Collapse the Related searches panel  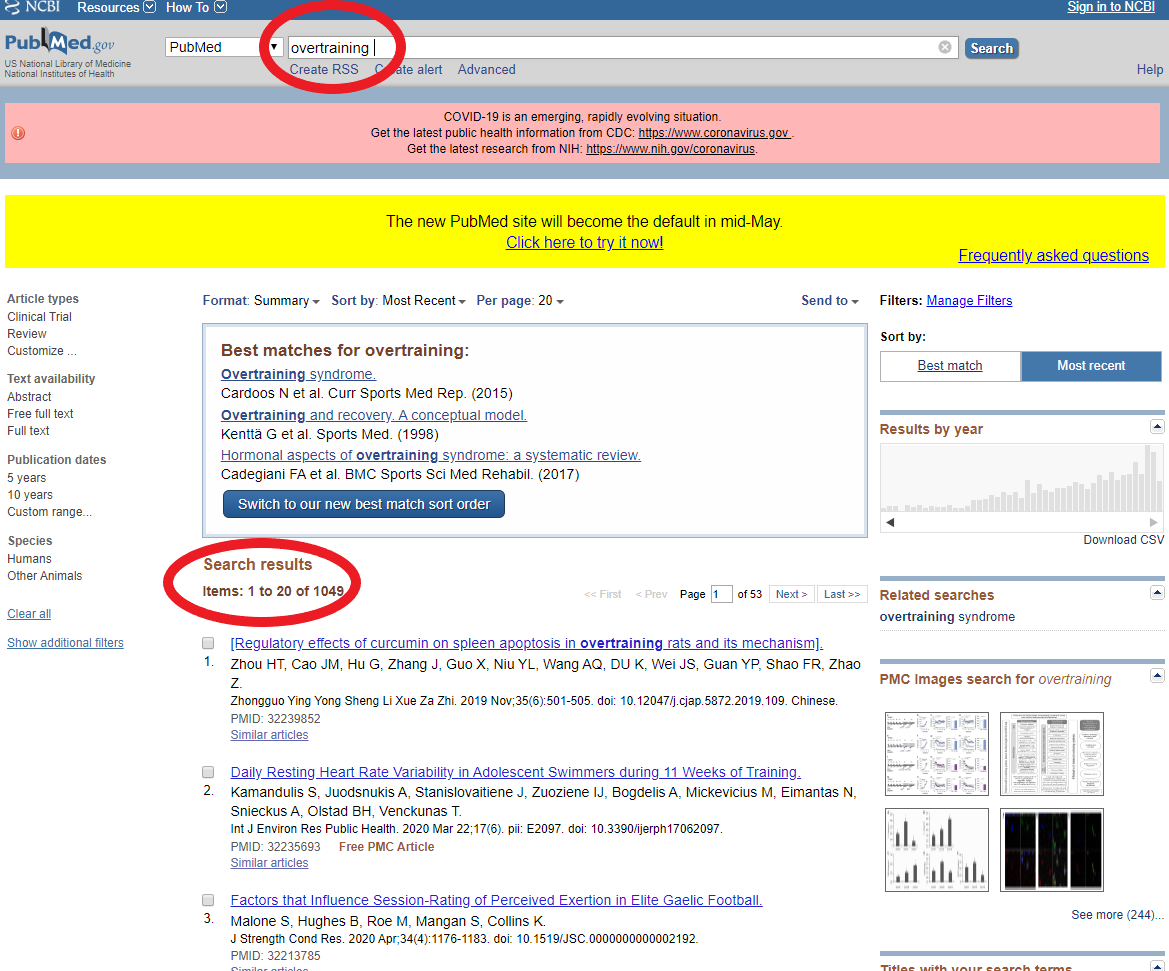1156,592
